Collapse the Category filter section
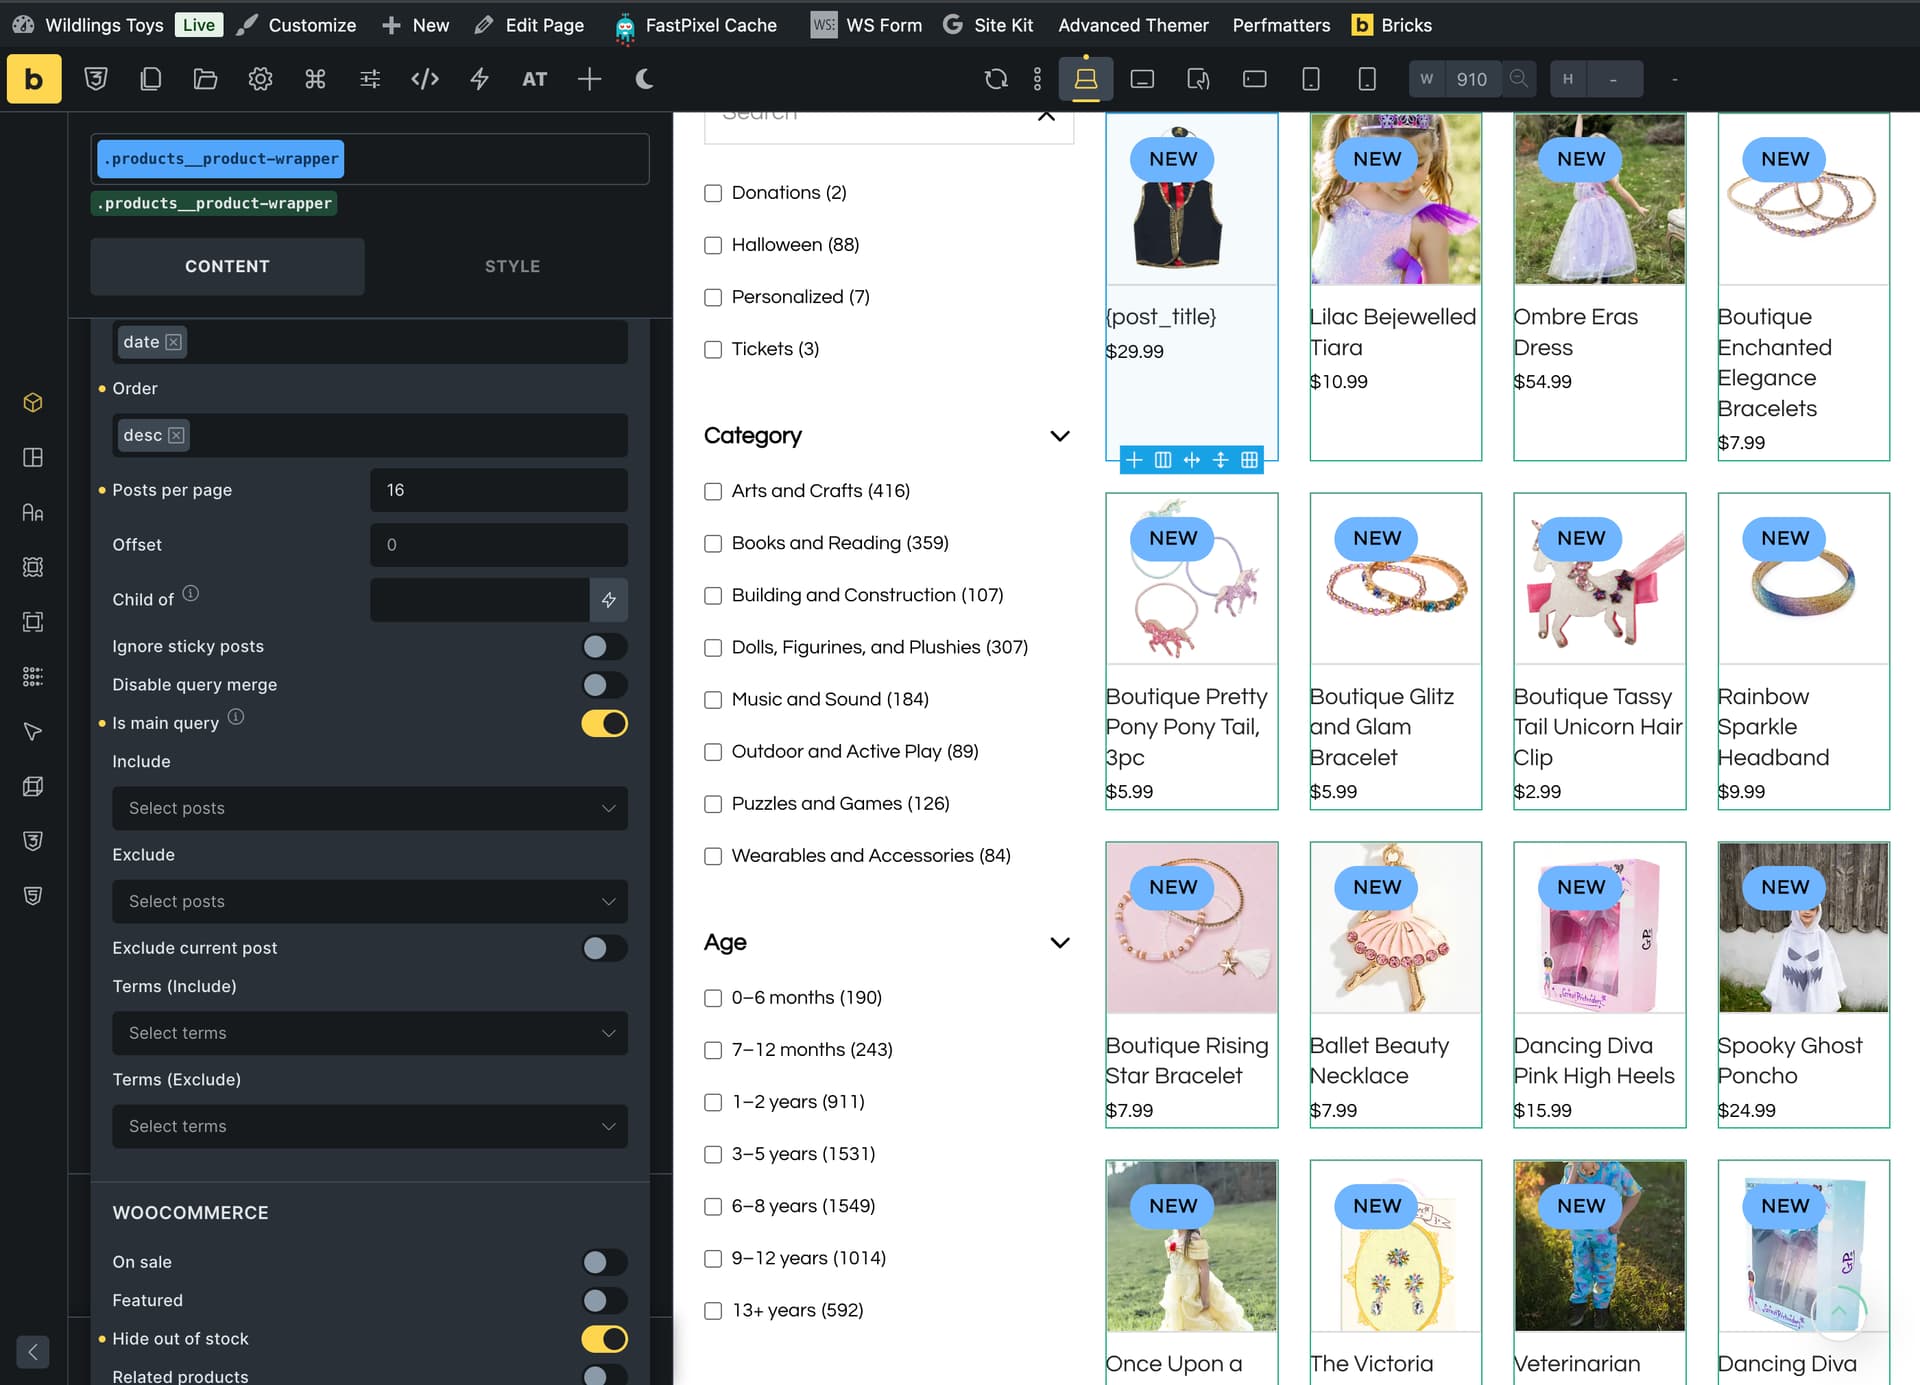The image size is (1920, 1385). tap(1060, 436)
